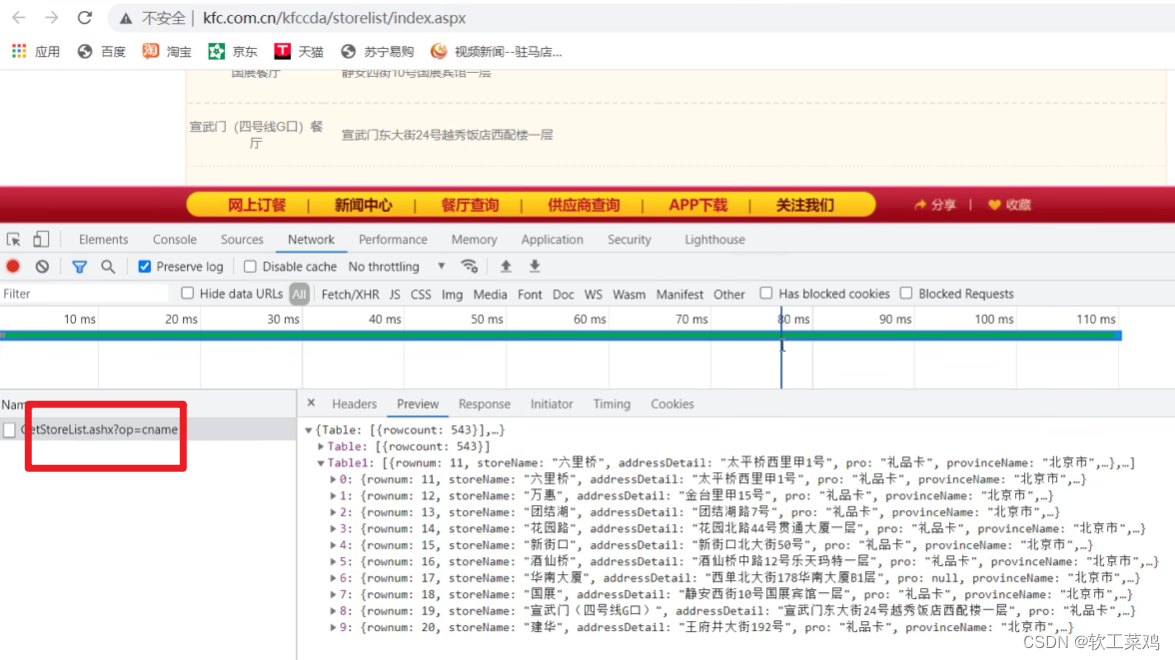Go forward using the browser forward arrow
The width and height of the screenshot is (1175, 660).
pyautogui.click(x=51, y=17)
